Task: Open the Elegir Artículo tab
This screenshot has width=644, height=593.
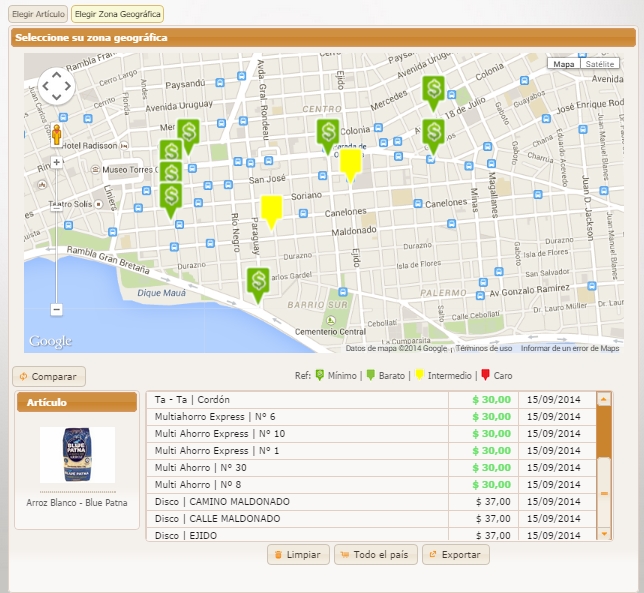Action: (x=38, y=15)
